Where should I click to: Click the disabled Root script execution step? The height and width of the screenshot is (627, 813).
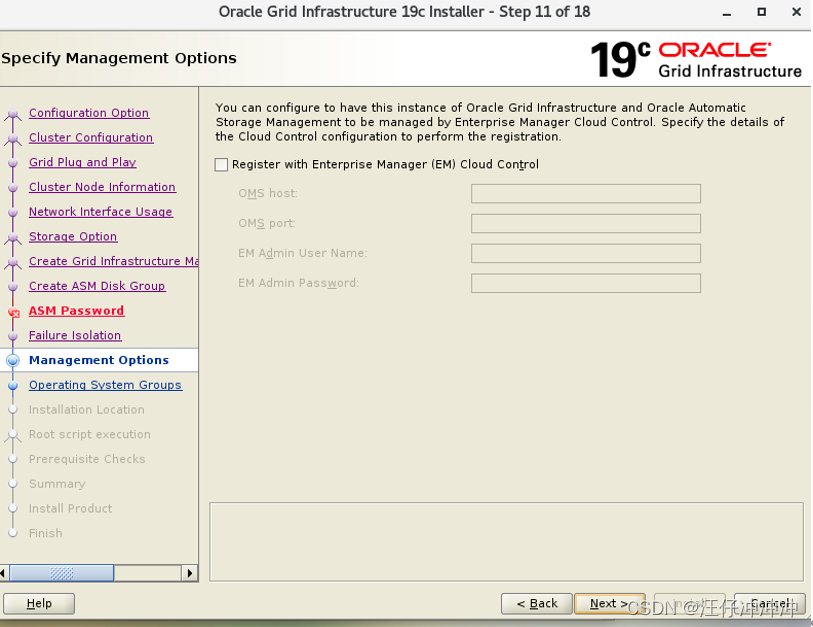[90, 435]
